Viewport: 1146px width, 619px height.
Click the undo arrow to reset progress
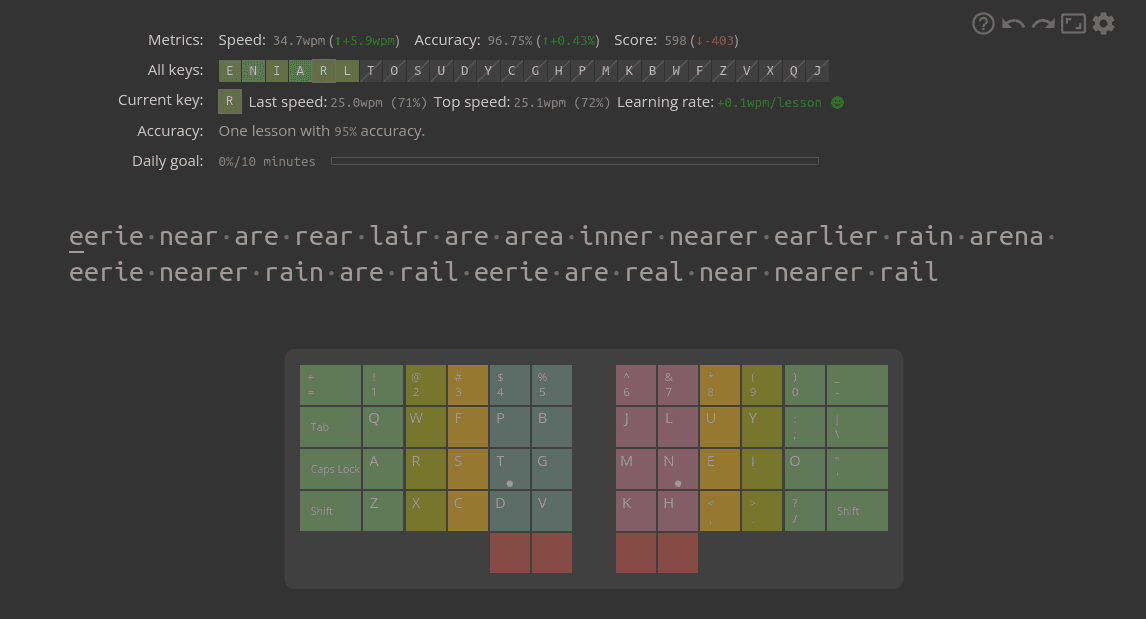1013,22
